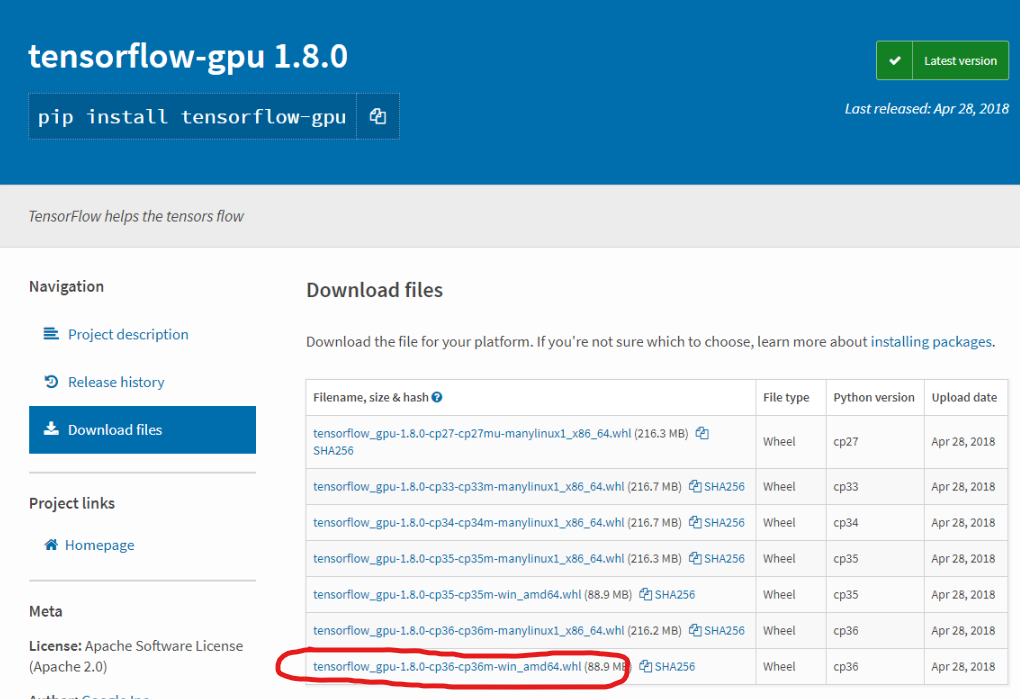
Task: Click the Download files arrow icon
Action: [51, 429]
